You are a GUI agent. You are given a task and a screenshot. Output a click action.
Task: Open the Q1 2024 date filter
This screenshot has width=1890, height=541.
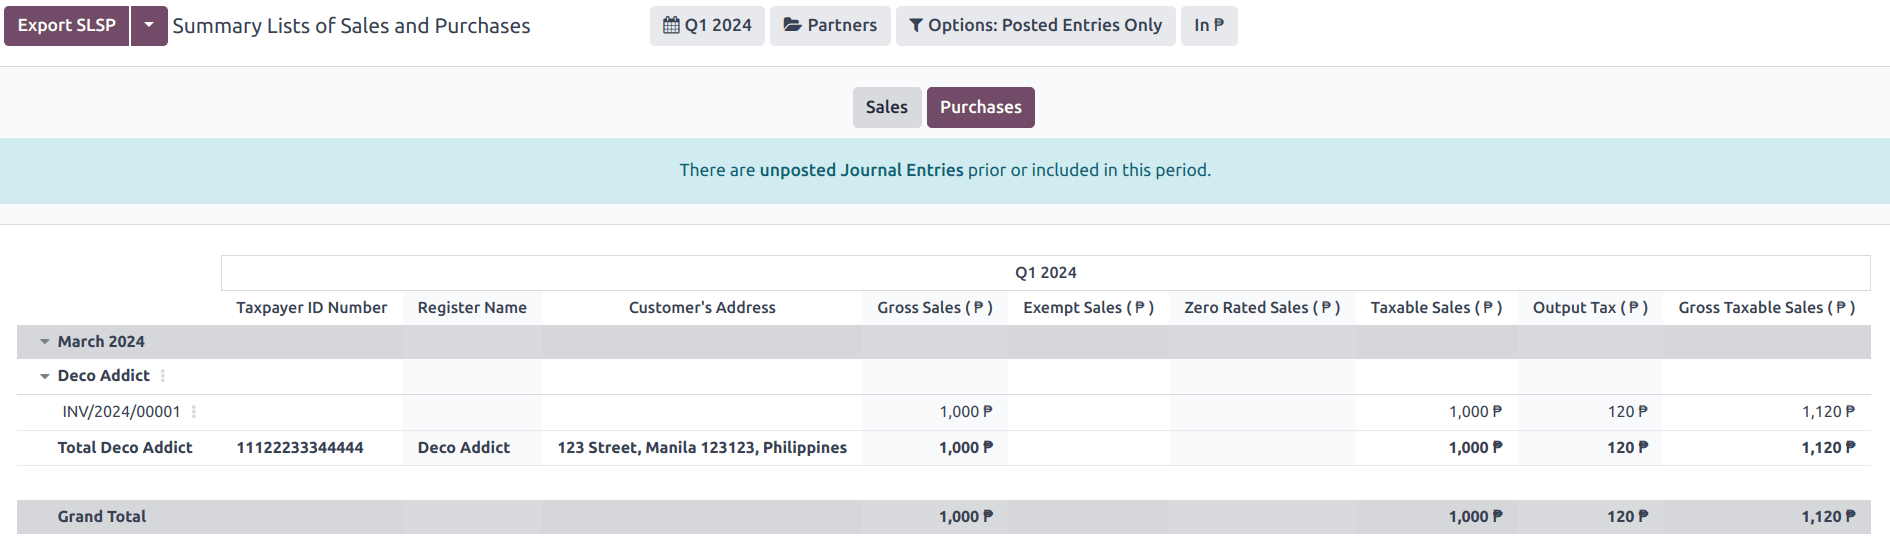707,26
